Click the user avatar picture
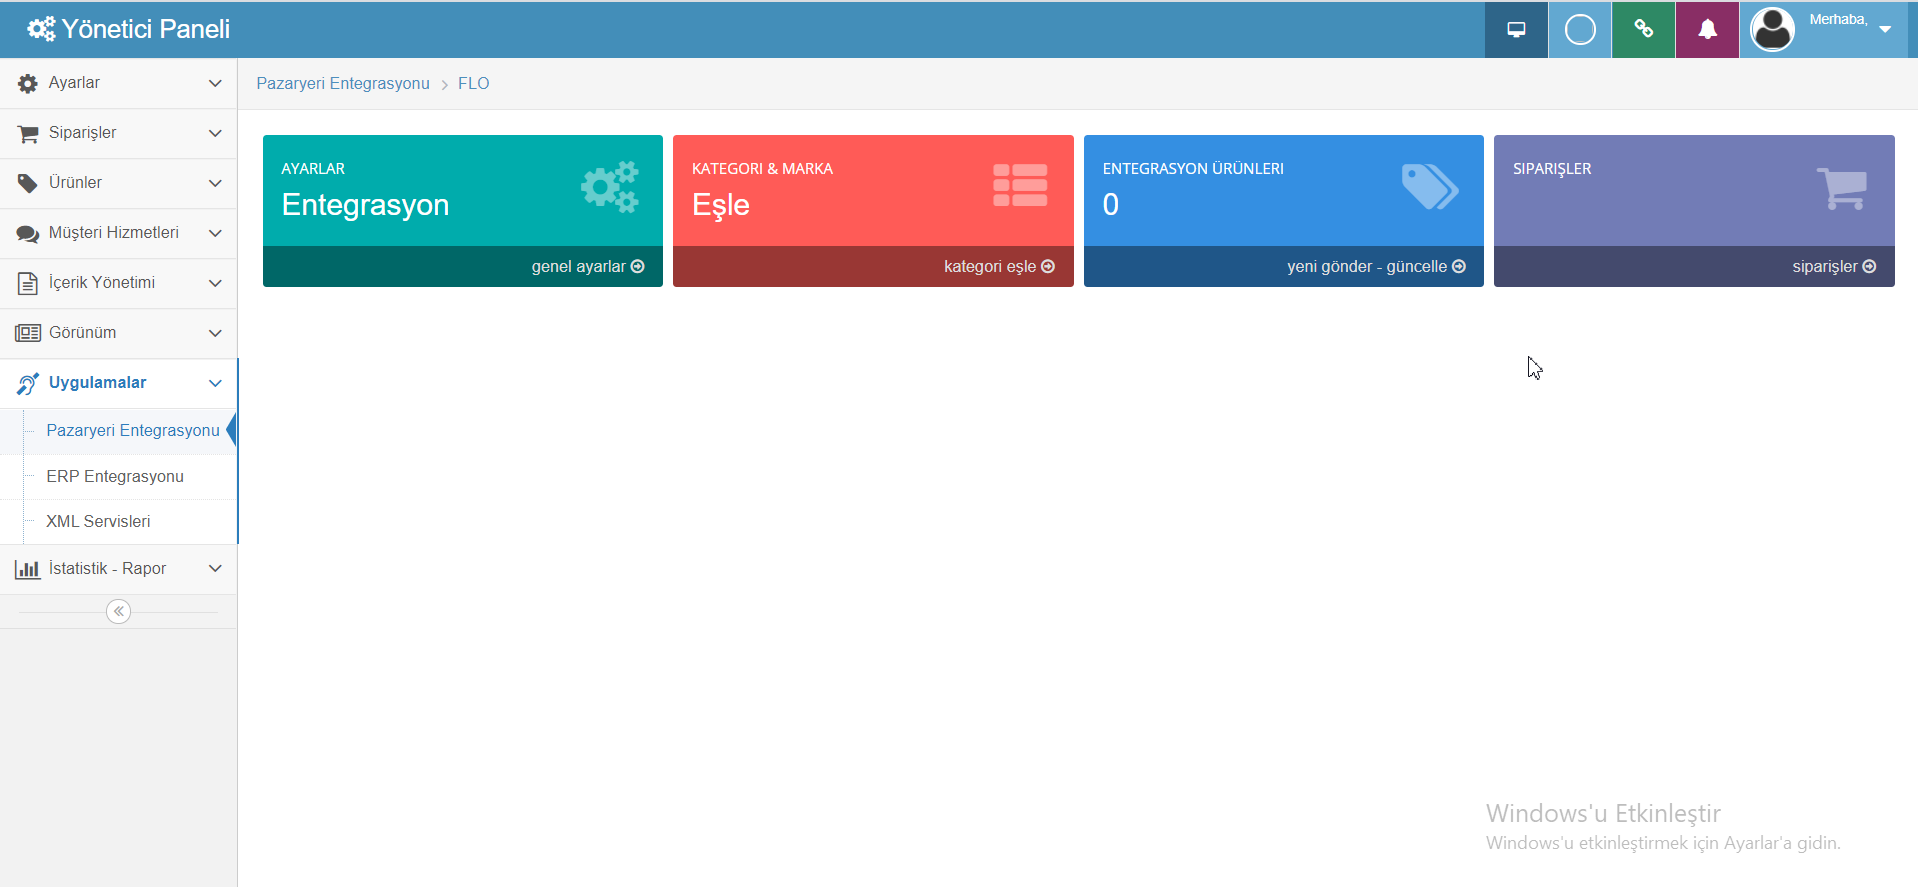Image resolution: width=1918 pixels, height=887 pixels. (1772, 29)
